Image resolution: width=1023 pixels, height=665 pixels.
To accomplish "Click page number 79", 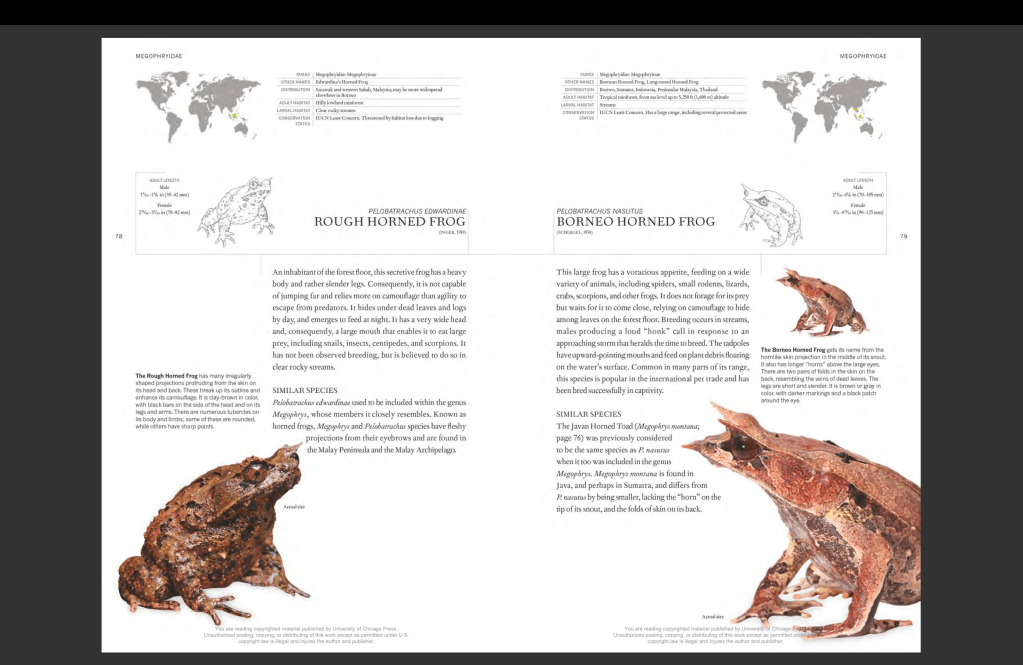I will 903,237.
